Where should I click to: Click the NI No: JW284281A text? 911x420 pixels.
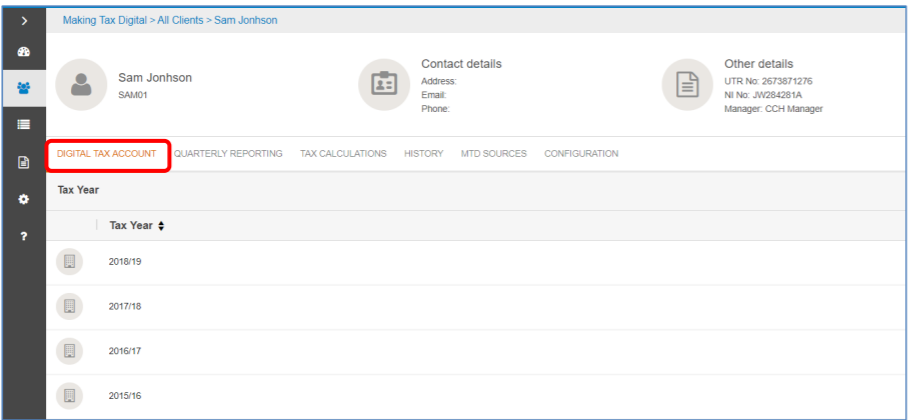pyautogui.click(x=763, y=95)
